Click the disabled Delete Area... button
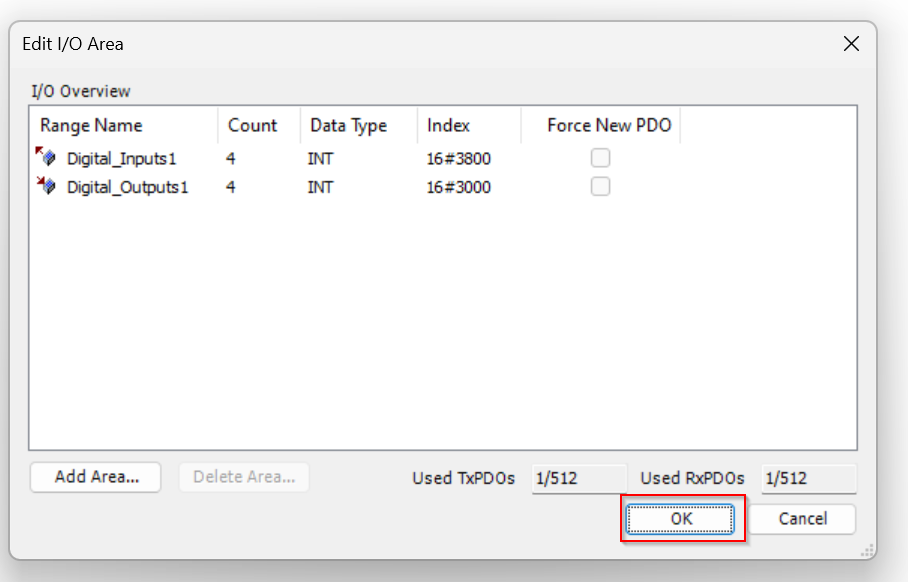Viewport: 908px width, 582px height. click(x=244, y=477)
